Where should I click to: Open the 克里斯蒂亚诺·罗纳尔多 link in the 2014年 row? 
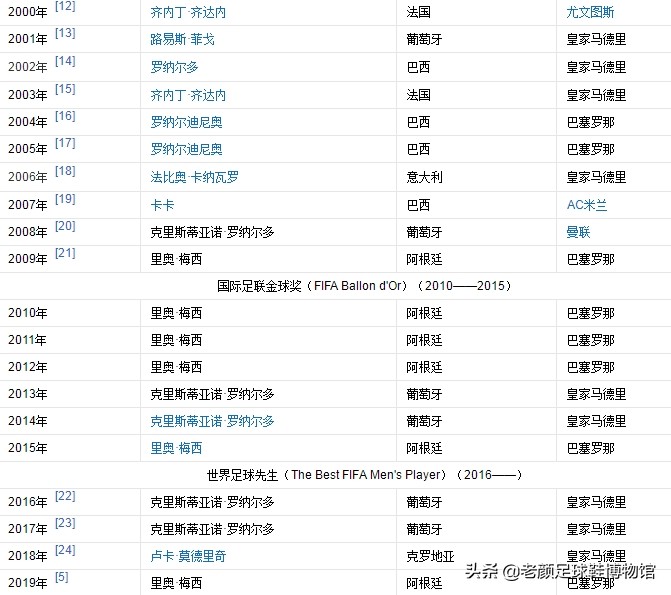pos(212,421)
